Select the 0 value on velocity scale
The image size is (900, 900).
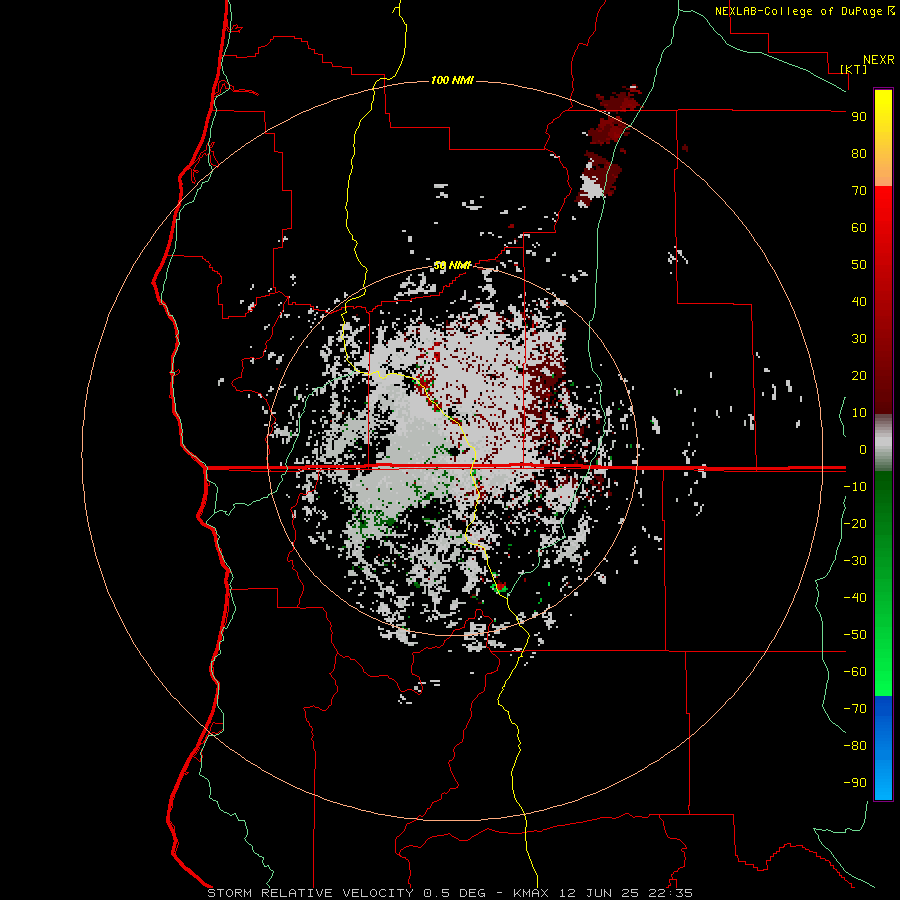point(863,449)
